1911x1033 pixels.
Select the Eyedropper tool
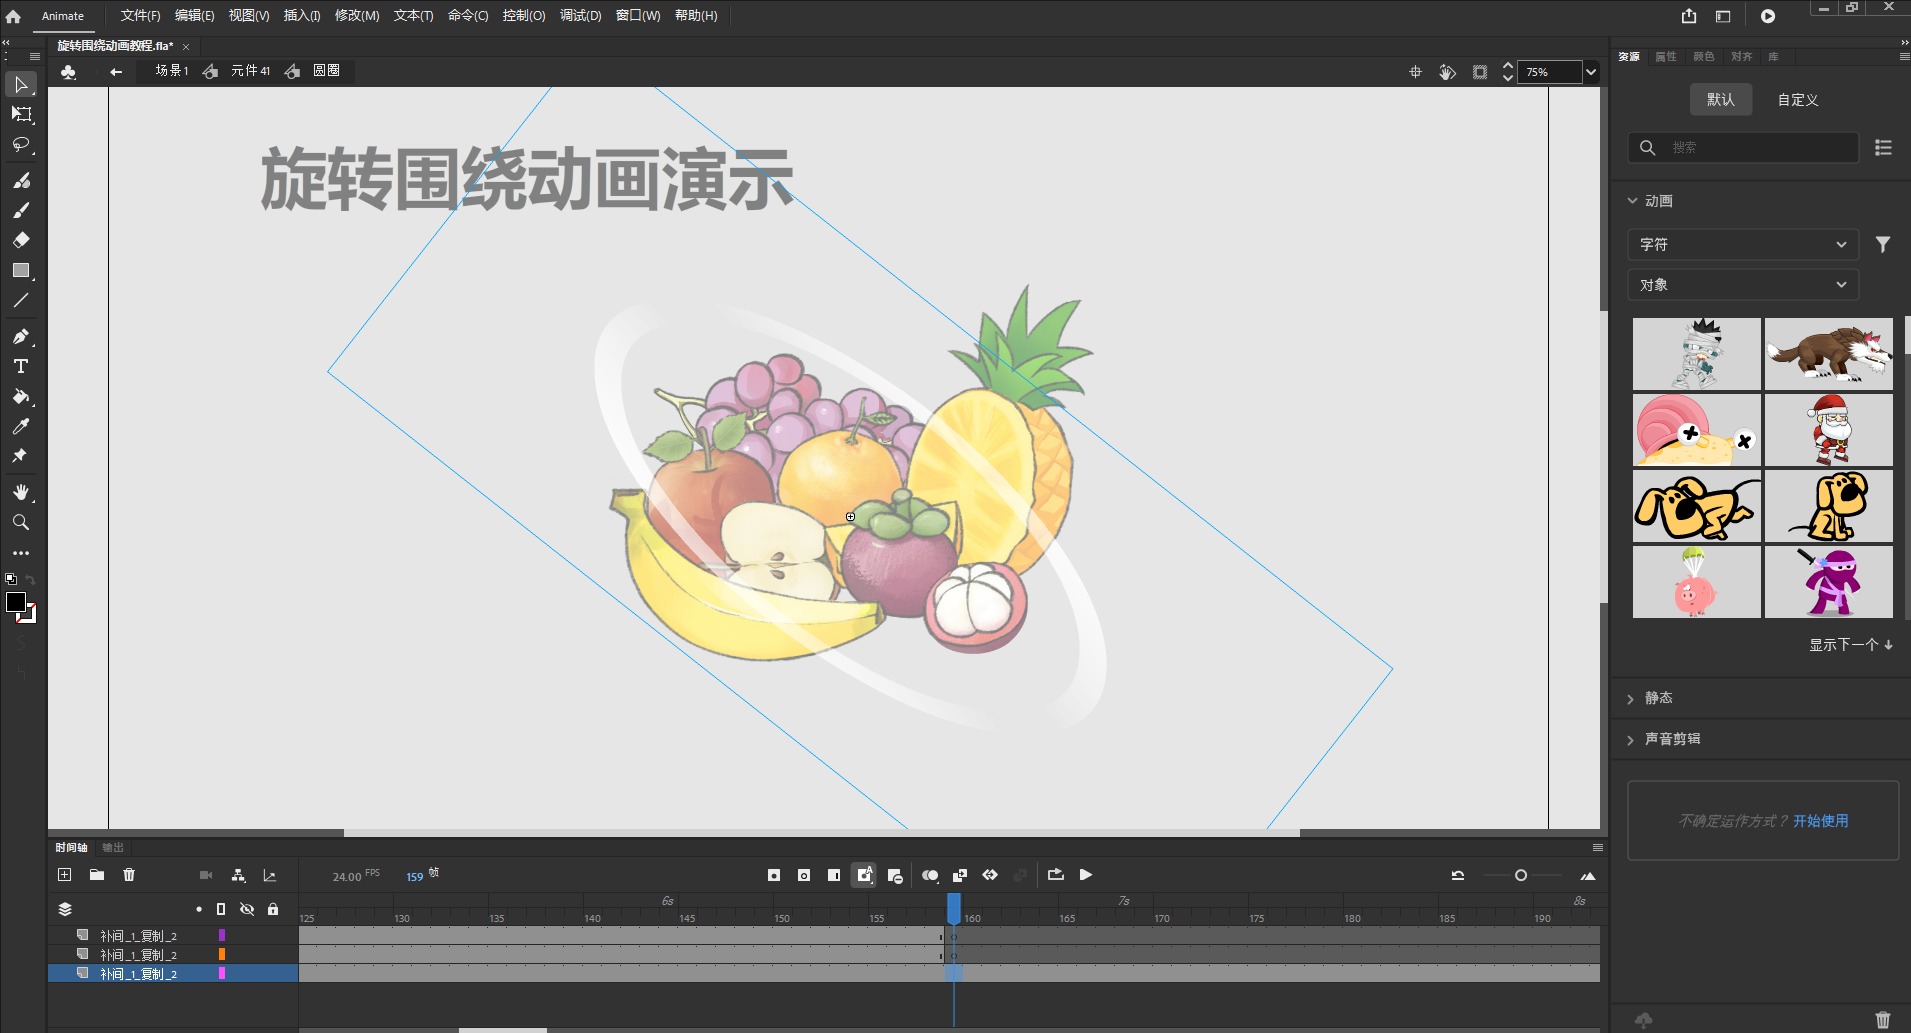point(21,426)
